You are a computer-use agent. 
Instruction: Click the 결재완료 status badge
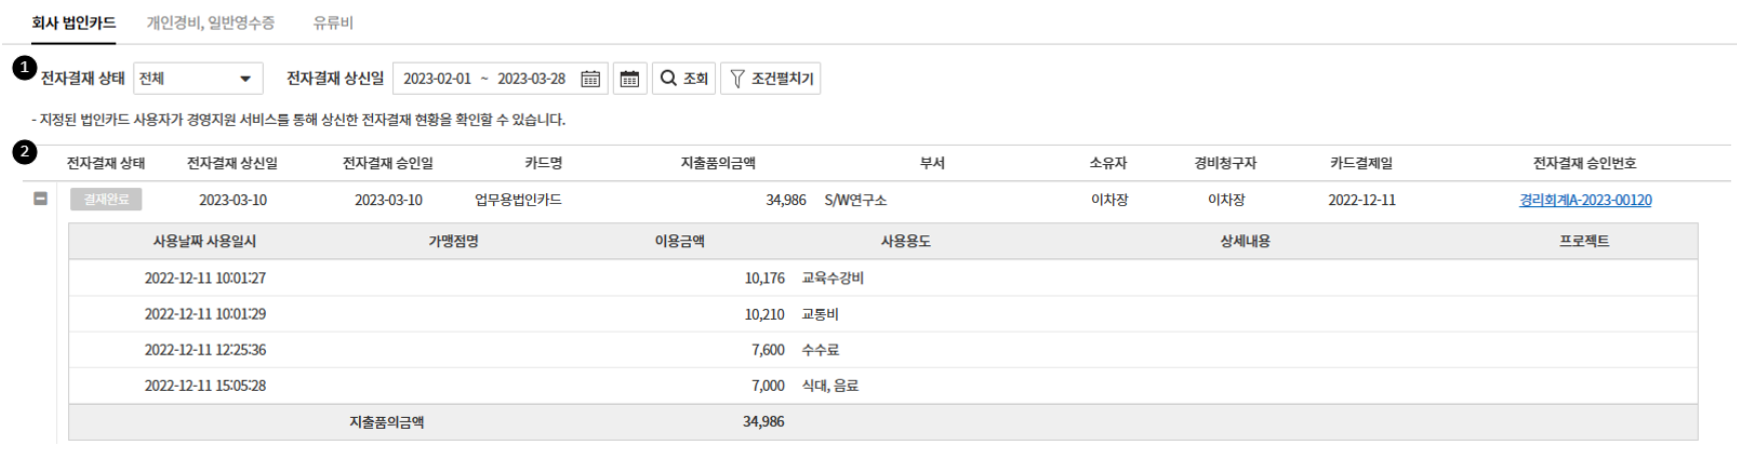pyautogui.click(x=106, y=200)
